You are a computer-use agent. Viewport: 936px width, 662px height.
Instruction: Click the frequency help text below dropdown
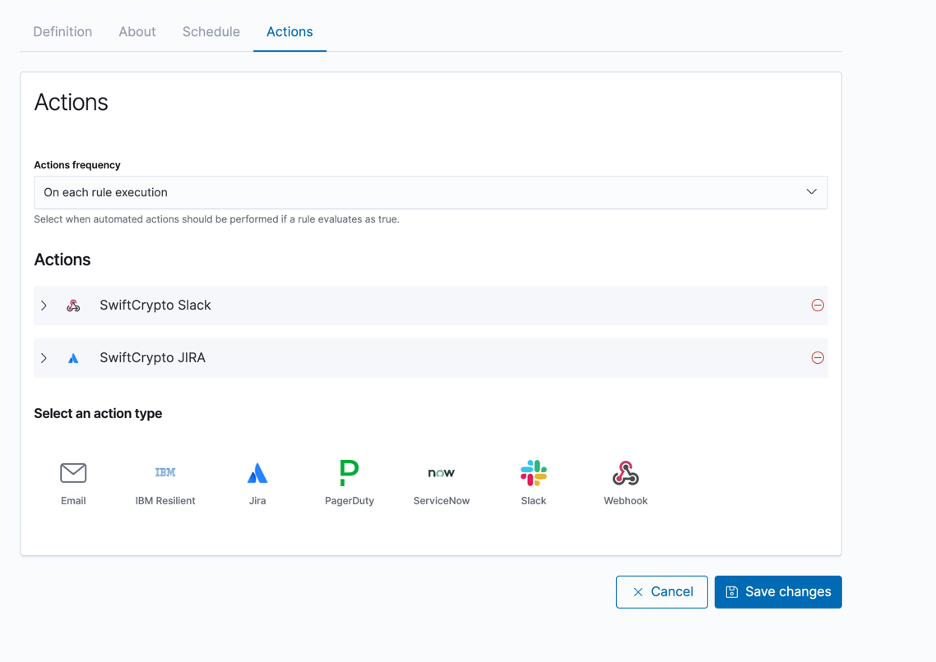point(217,219)
